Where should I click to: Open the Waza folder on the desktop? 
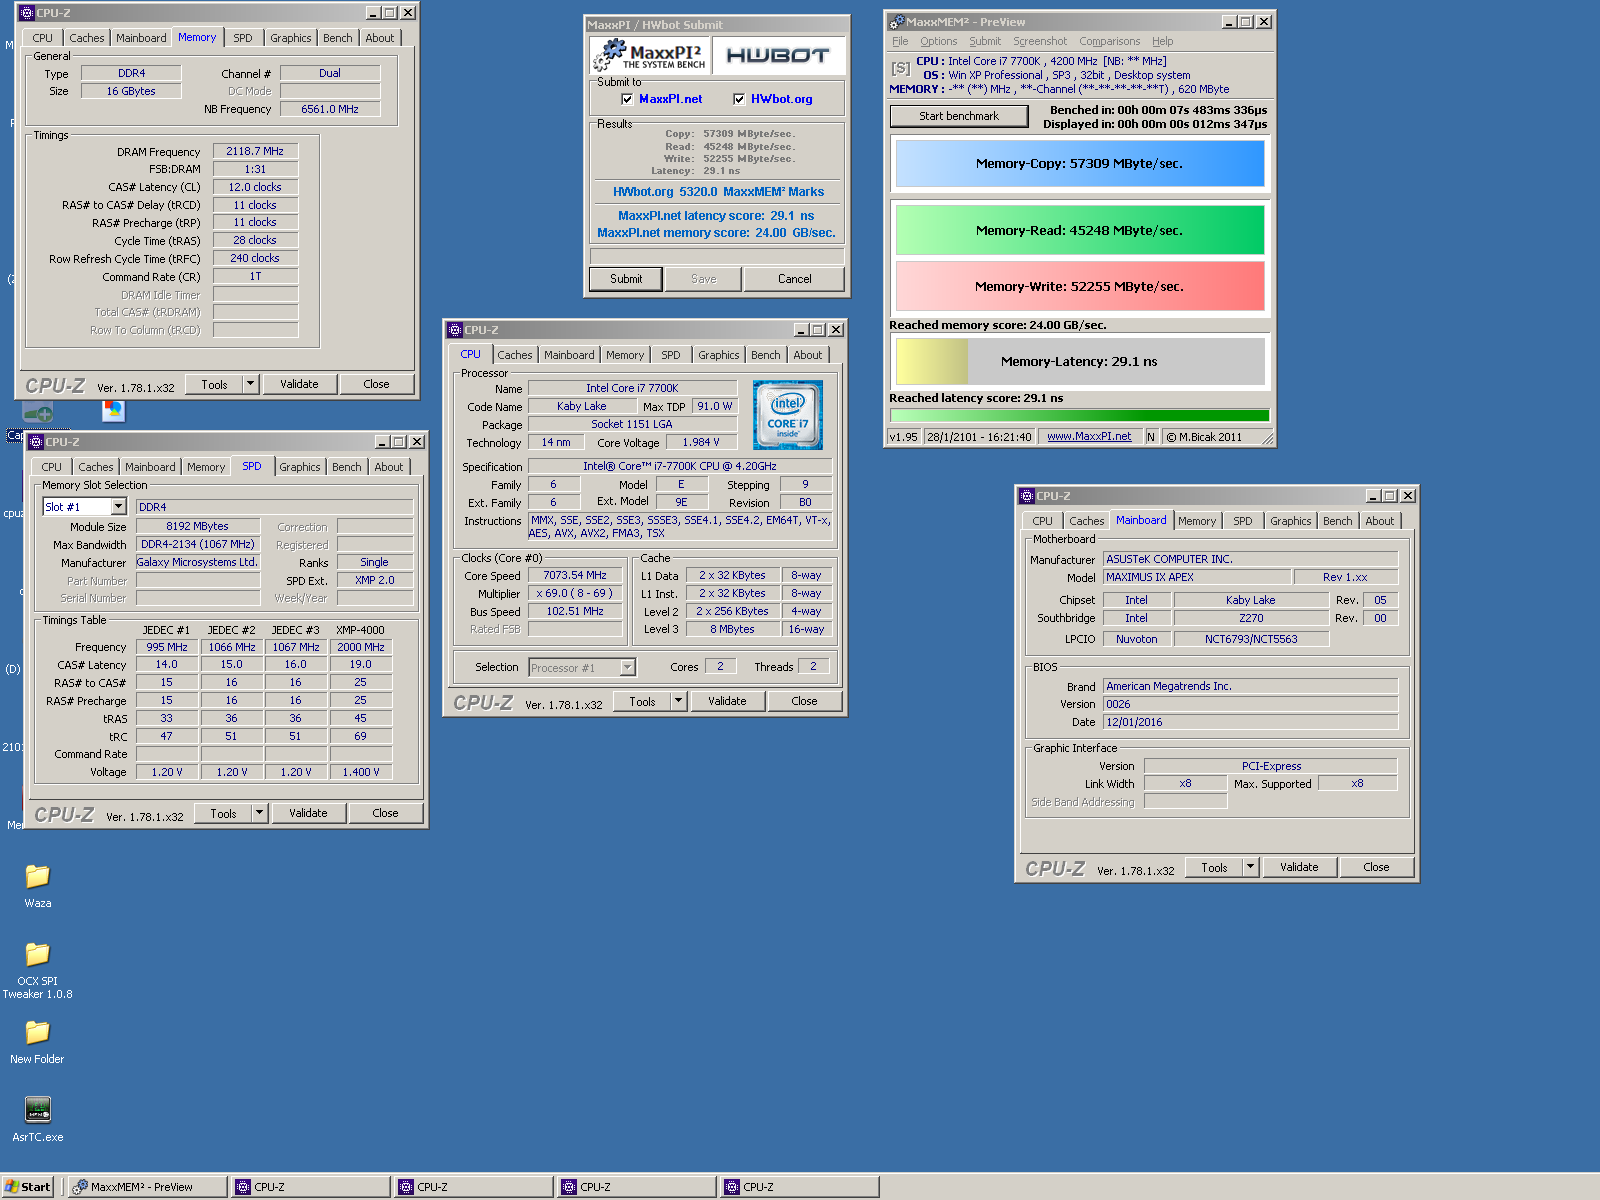tap(37, 877)
